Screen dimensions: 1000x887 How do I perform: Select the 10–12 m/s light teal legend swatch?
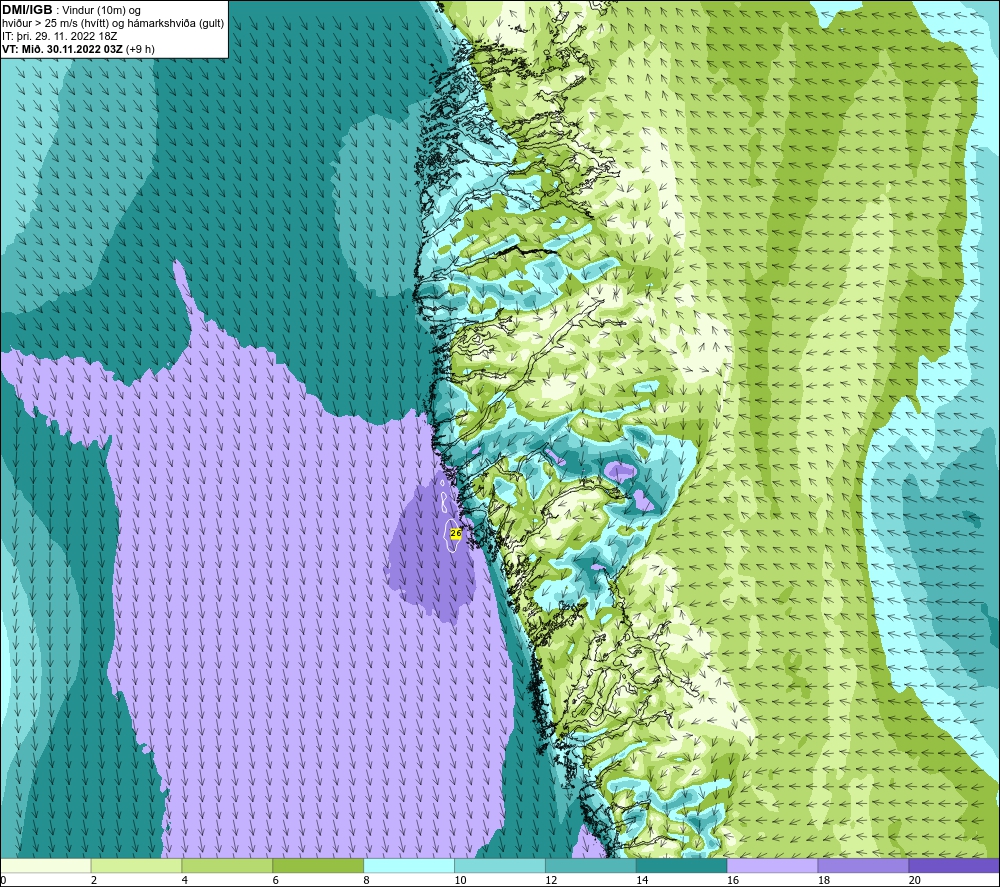coord(500,866)
